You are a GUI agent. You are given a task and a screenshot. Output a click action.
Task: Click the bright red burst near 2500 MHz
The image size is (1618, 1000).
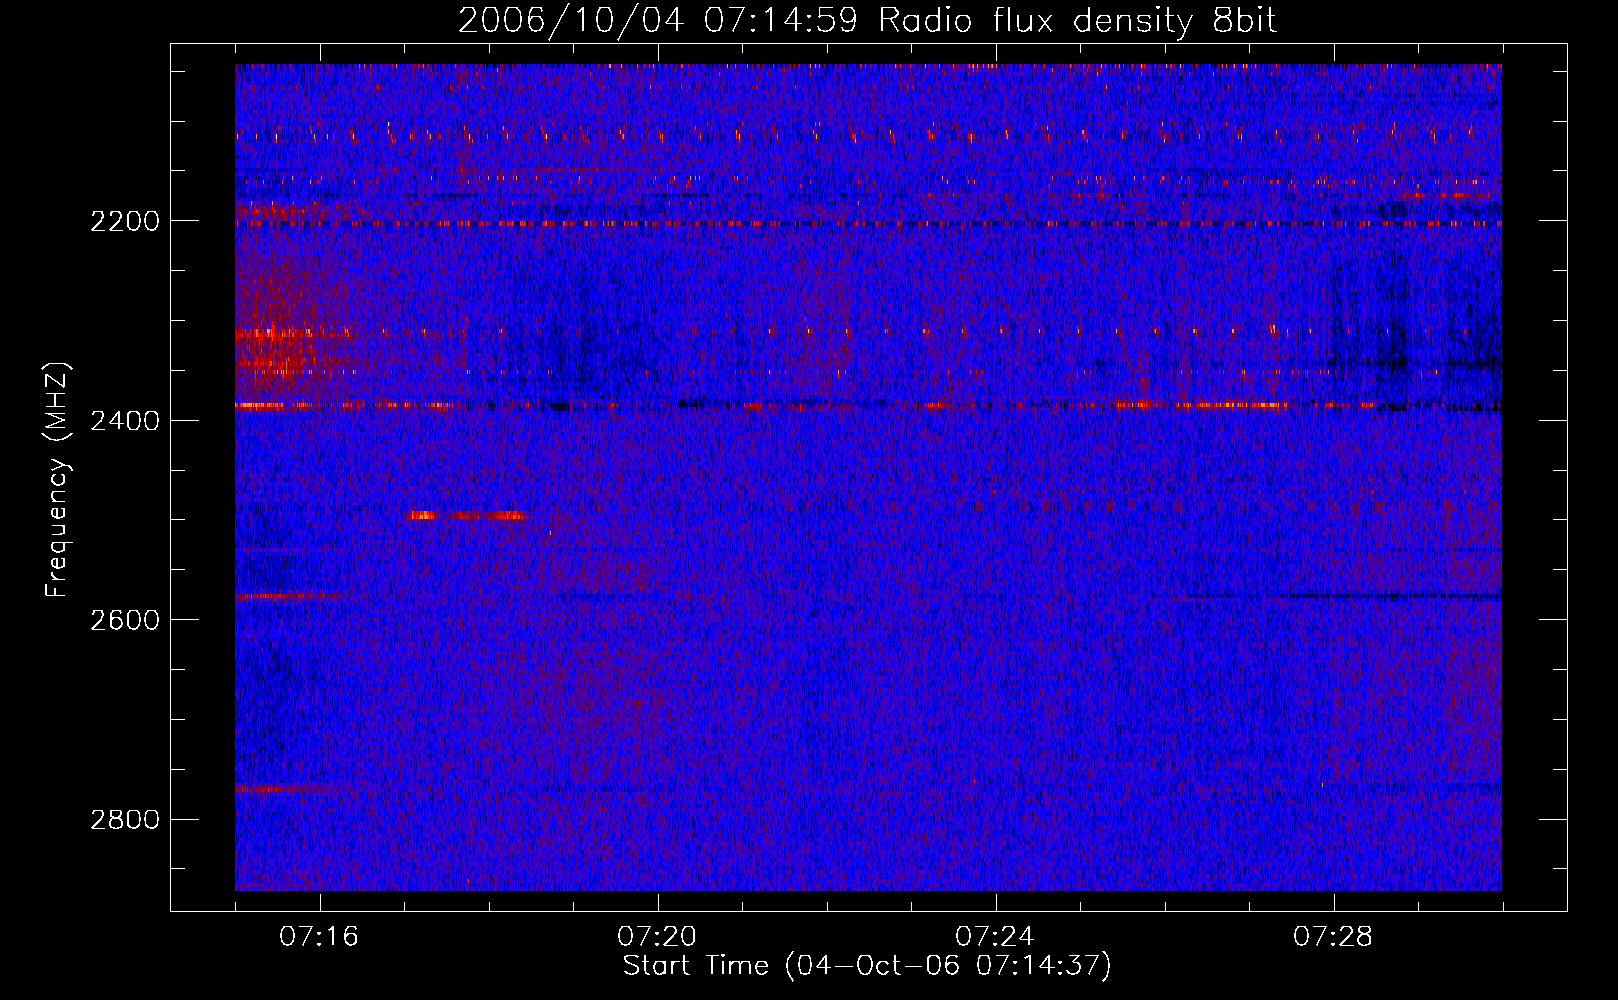click(466, 516)
